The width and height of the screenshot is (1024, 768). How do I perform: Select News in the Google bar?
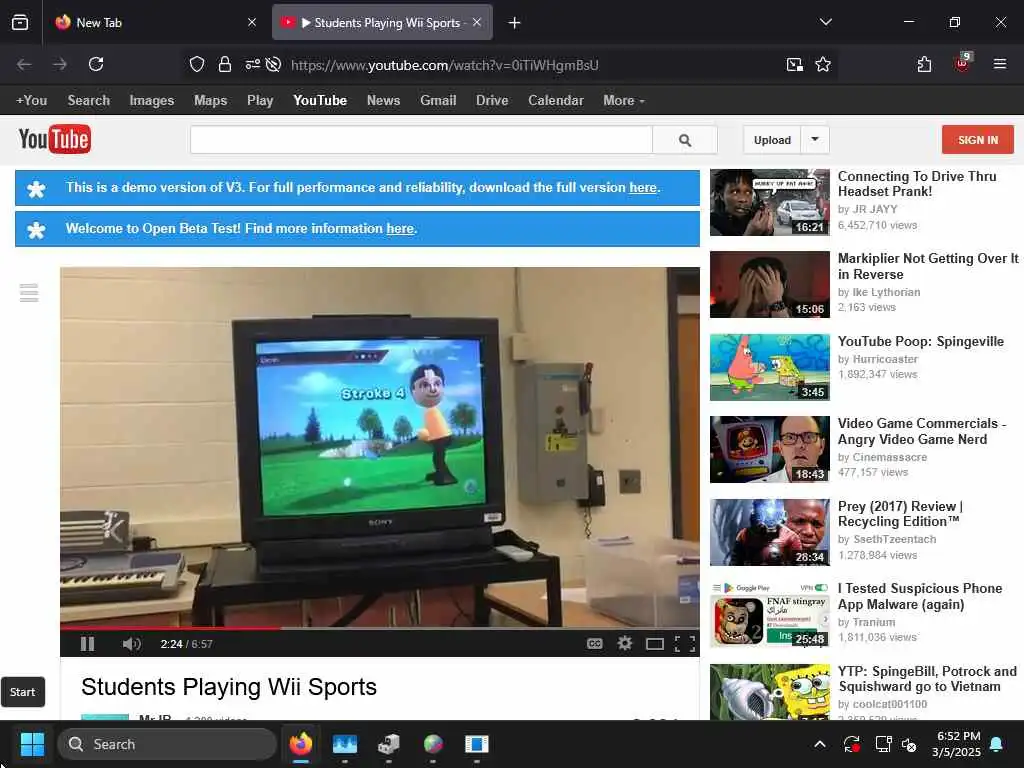[383, 101]
